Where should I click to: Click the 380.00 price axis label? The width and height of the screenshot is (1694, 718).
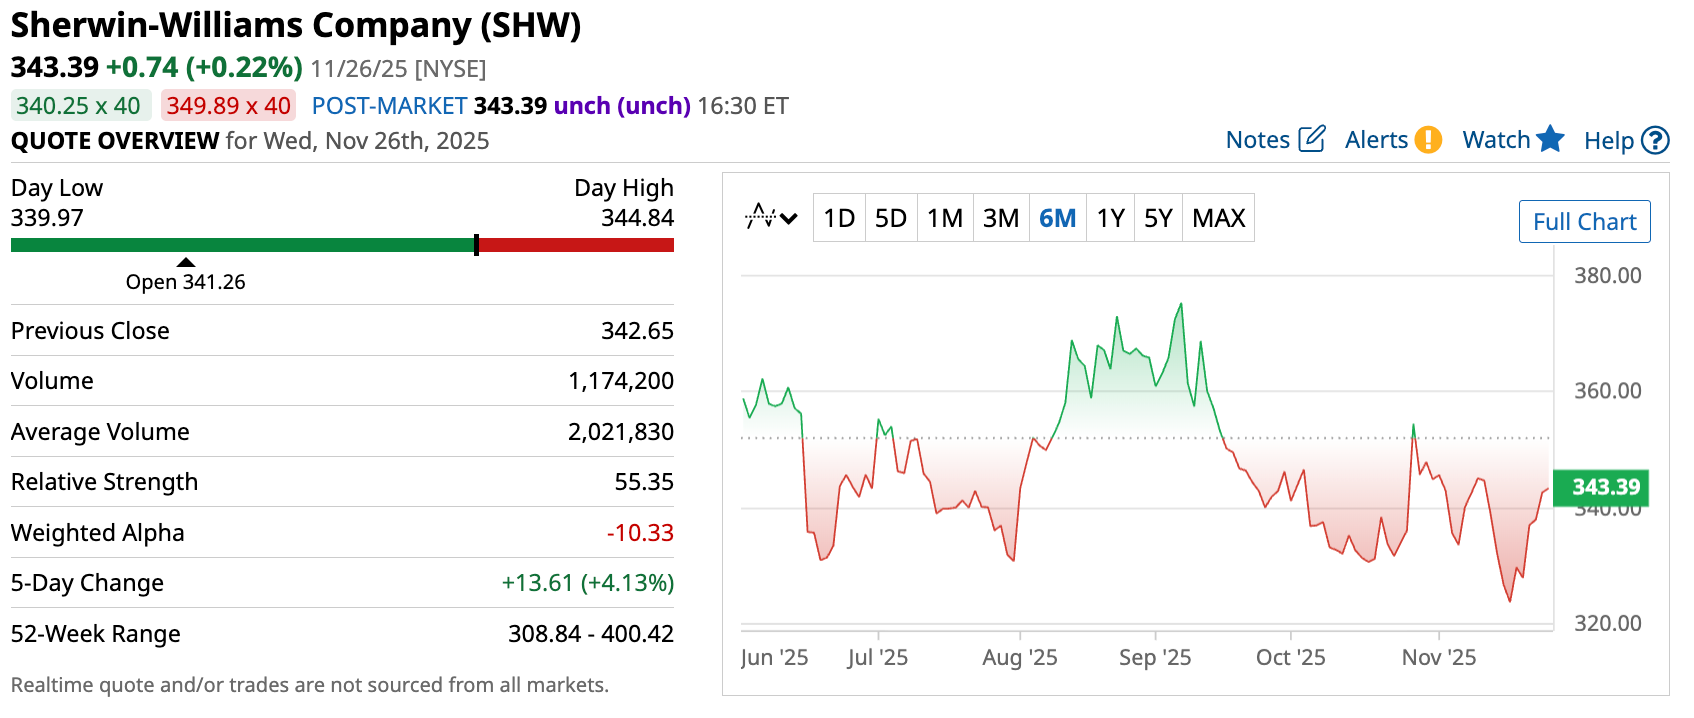tap(1608, 275)
